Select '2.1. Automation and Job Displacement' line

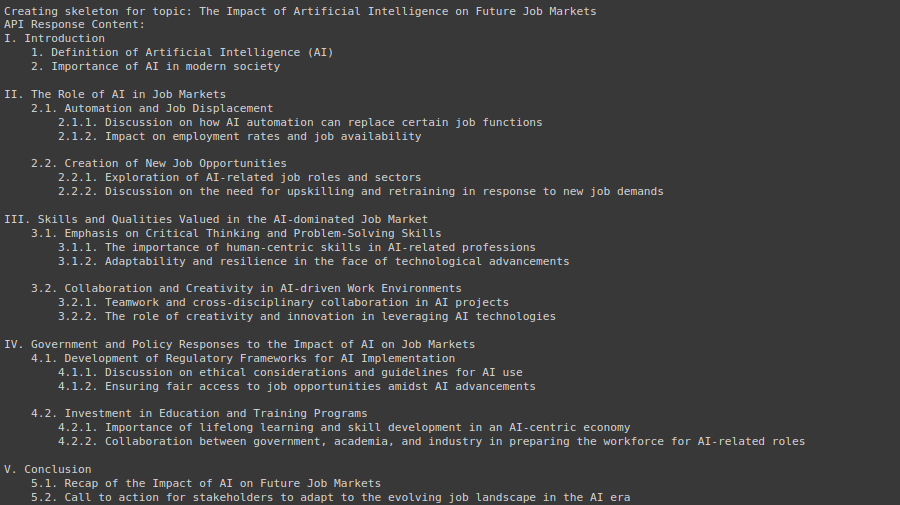152,108
